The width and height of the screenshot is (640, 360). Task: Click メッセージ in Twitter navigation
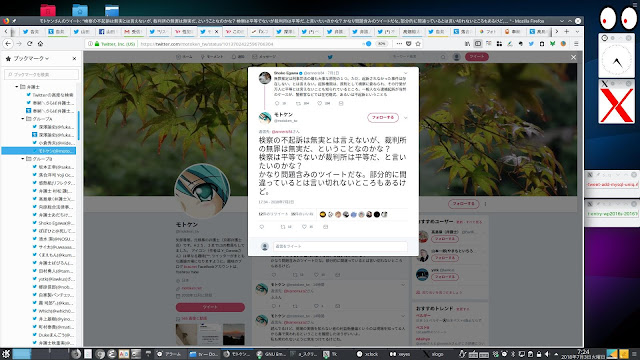click(264, 57)
